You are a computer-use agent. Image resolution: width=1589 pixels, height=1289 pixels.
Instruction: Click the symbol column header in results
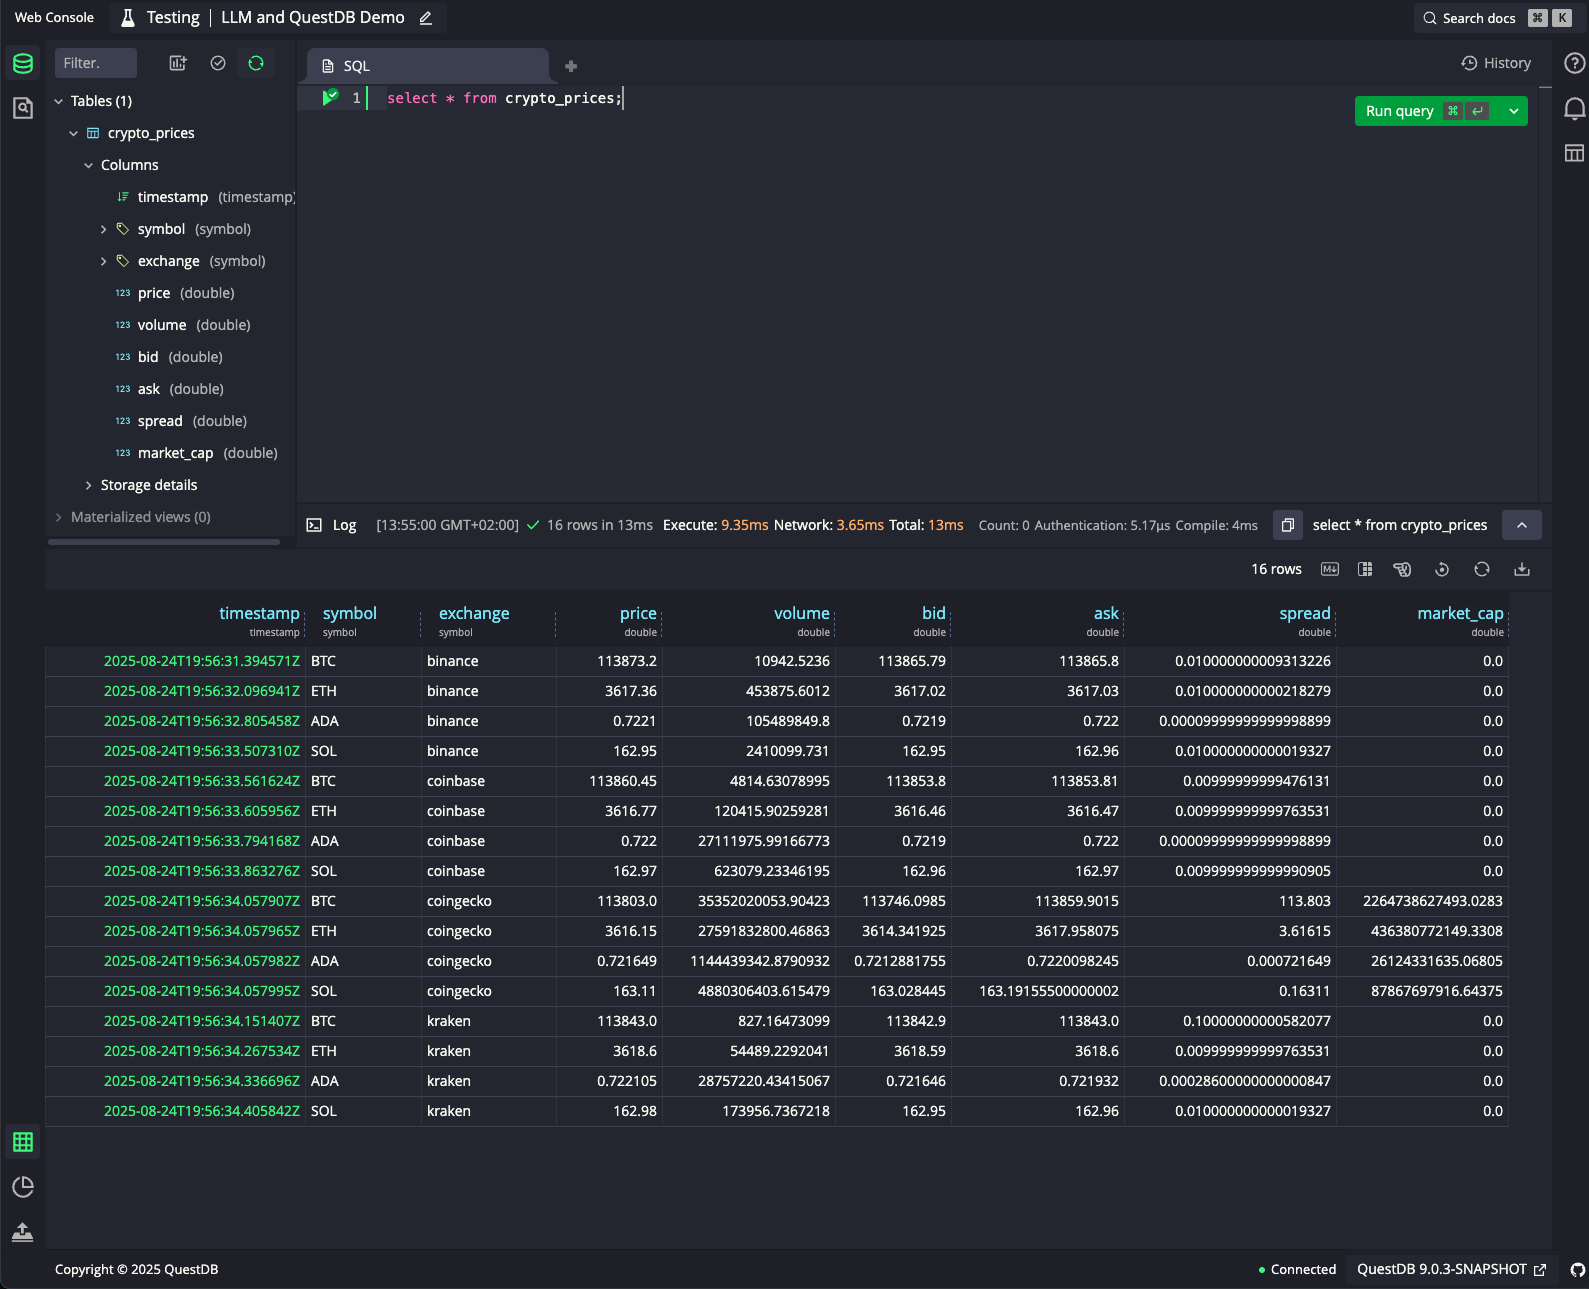[350, 613]
